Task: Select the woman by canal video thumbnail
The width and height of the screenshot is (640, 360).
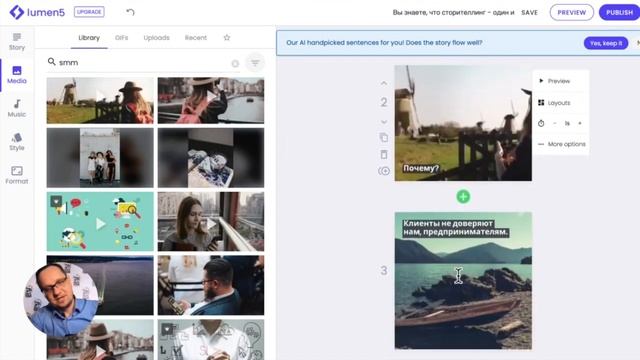Action: point(211,100)
